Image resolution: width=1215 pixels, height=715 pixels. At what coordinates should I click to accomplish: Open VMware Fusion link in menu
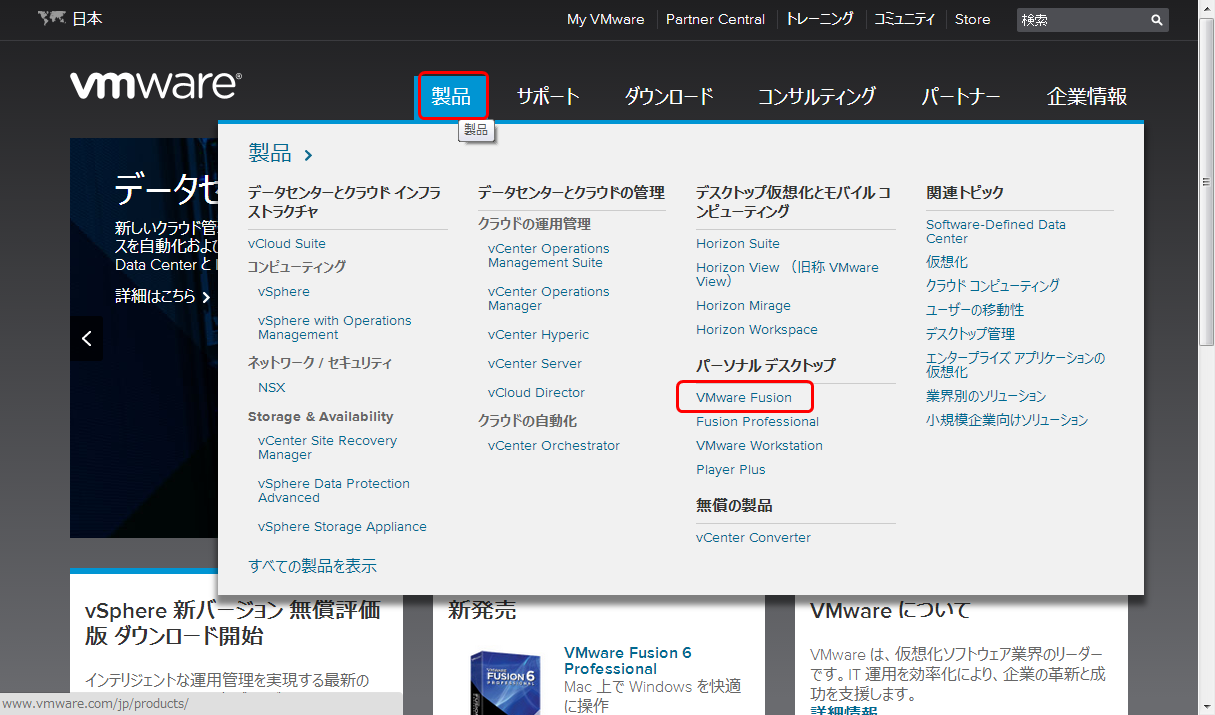point(744,398)
